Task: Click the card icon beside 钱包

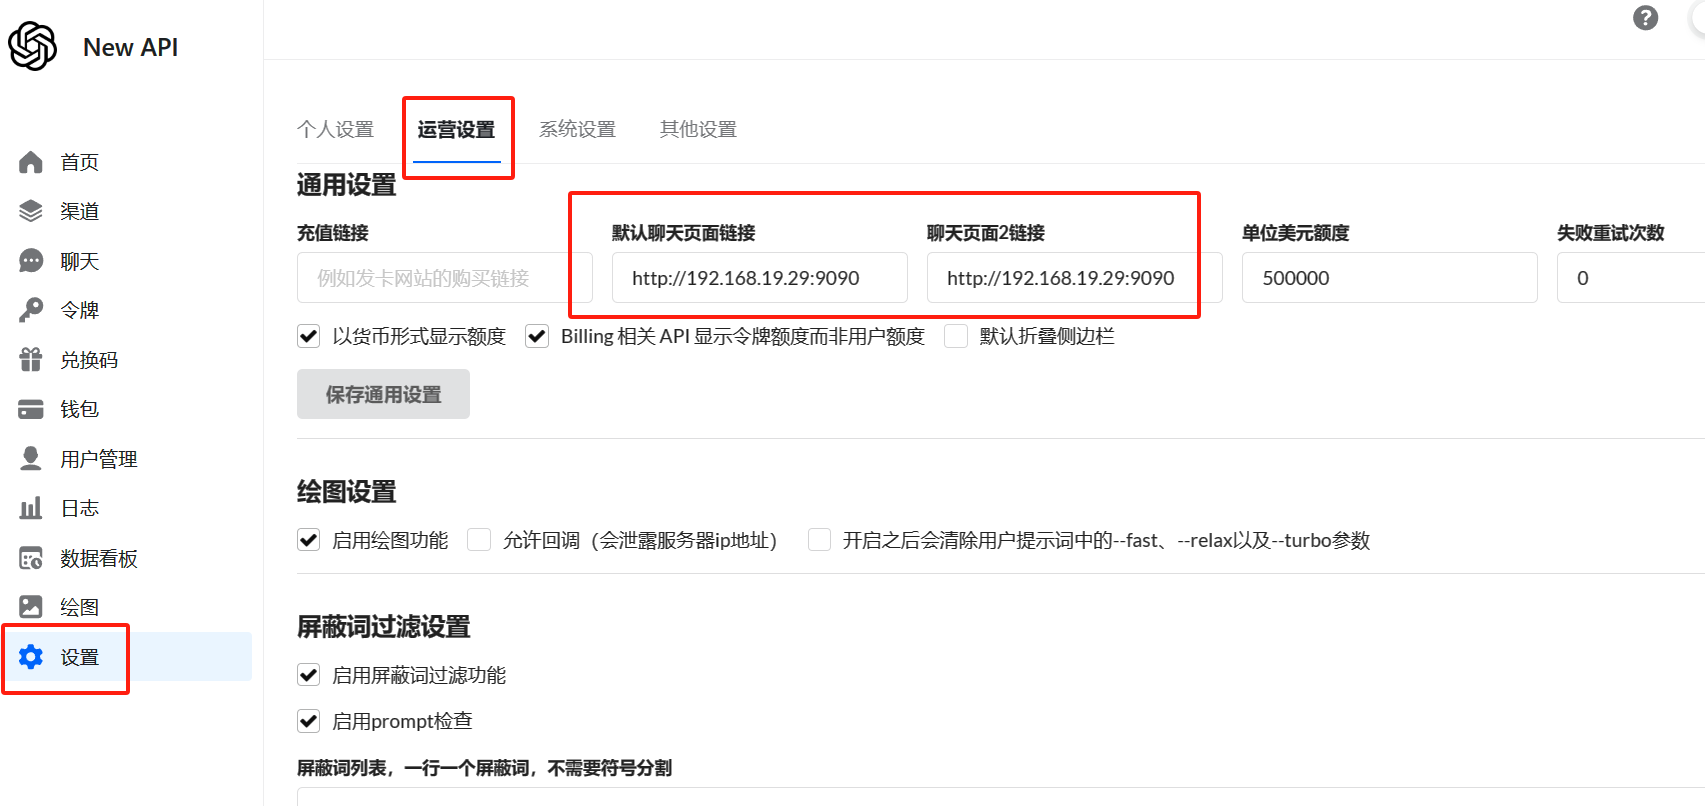Action: coord(31,409)
